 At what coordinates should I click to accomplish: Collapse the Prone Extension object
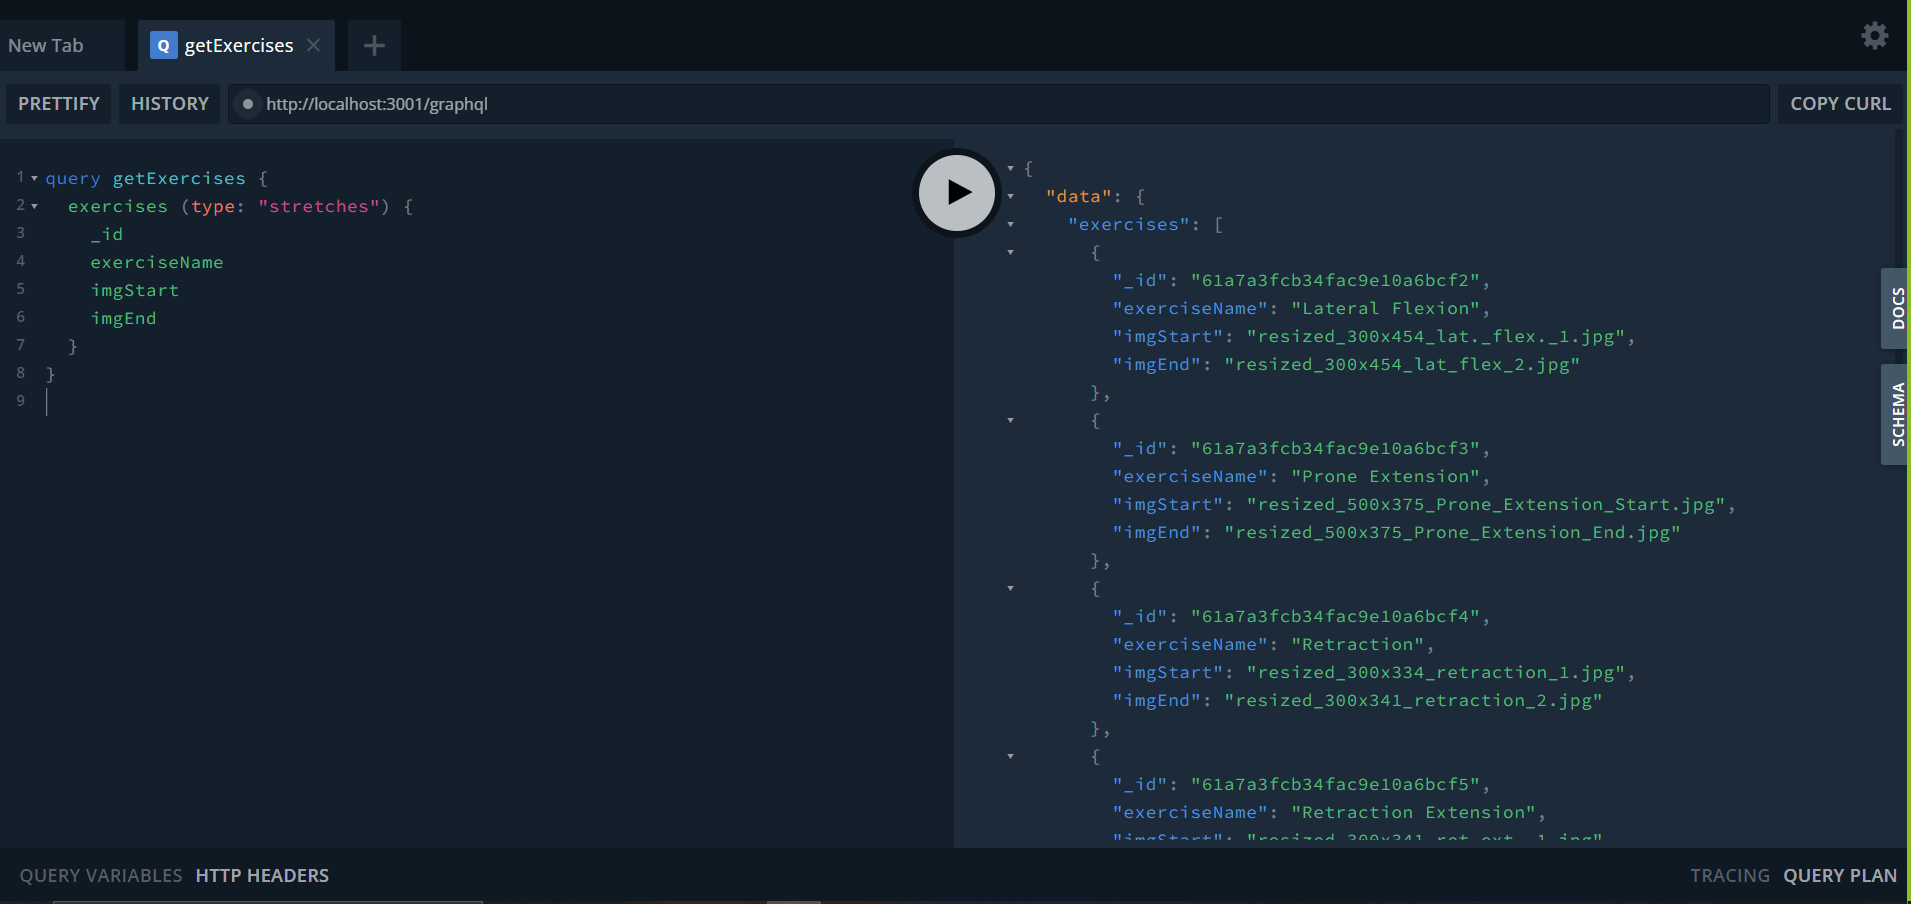point(1011,420)
